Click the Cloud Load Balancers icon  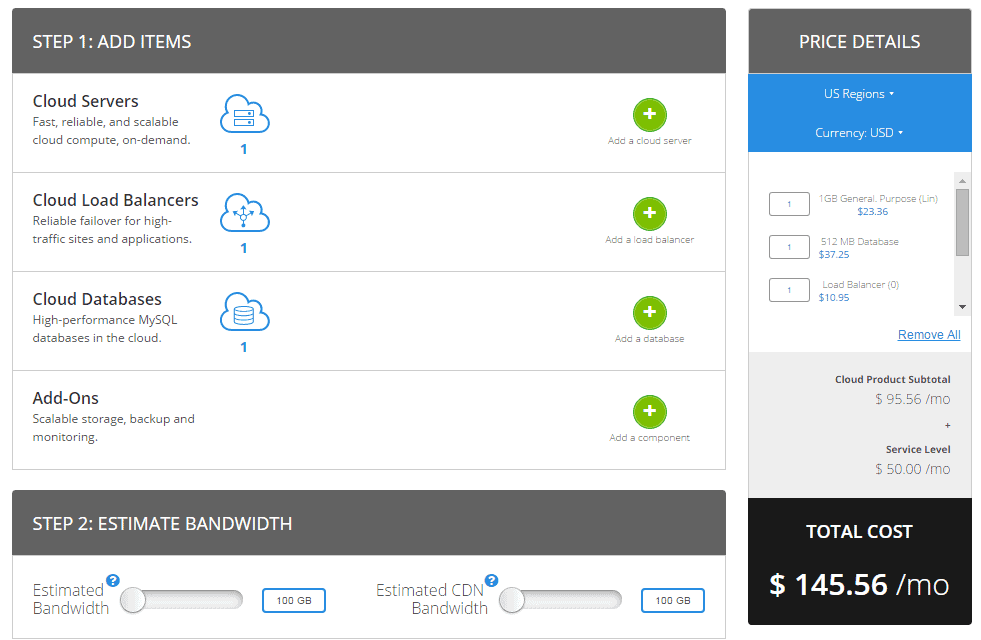coord(244,213)
